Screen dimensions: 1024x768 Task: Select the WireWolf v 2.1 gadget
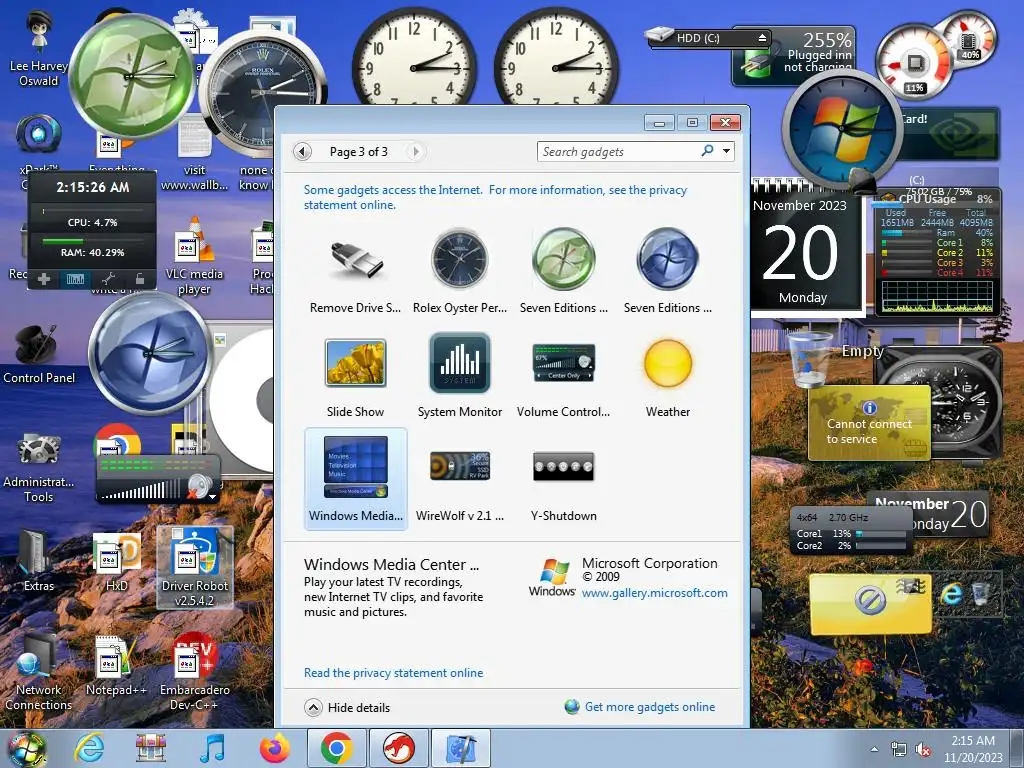(460, 480)
